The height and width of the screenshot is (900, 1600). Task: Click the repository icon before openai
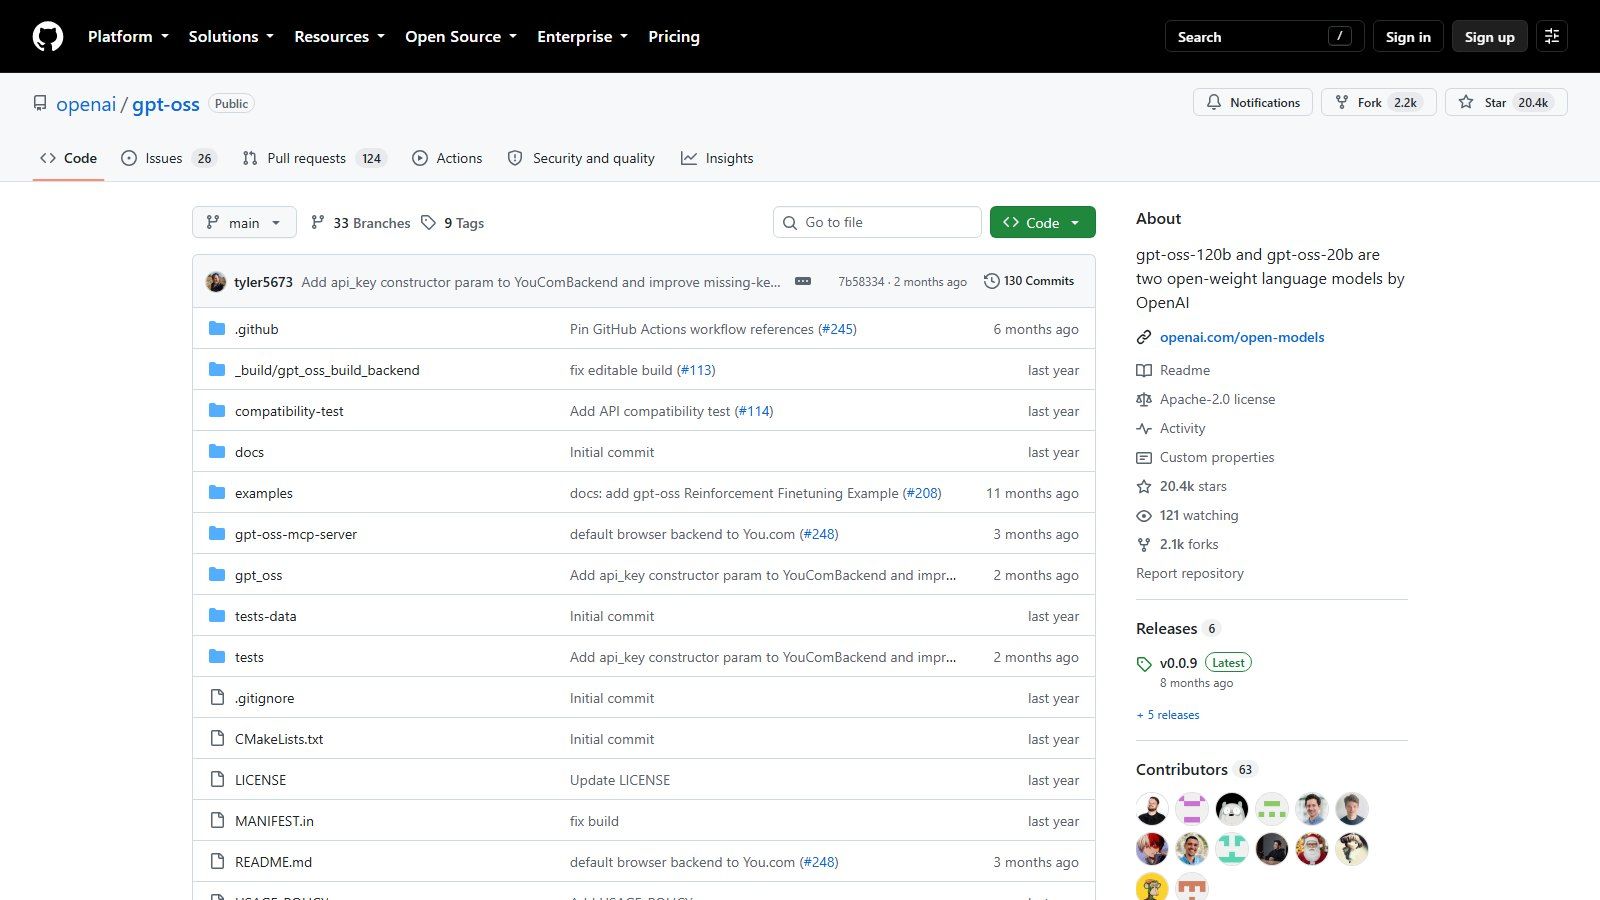40,103
